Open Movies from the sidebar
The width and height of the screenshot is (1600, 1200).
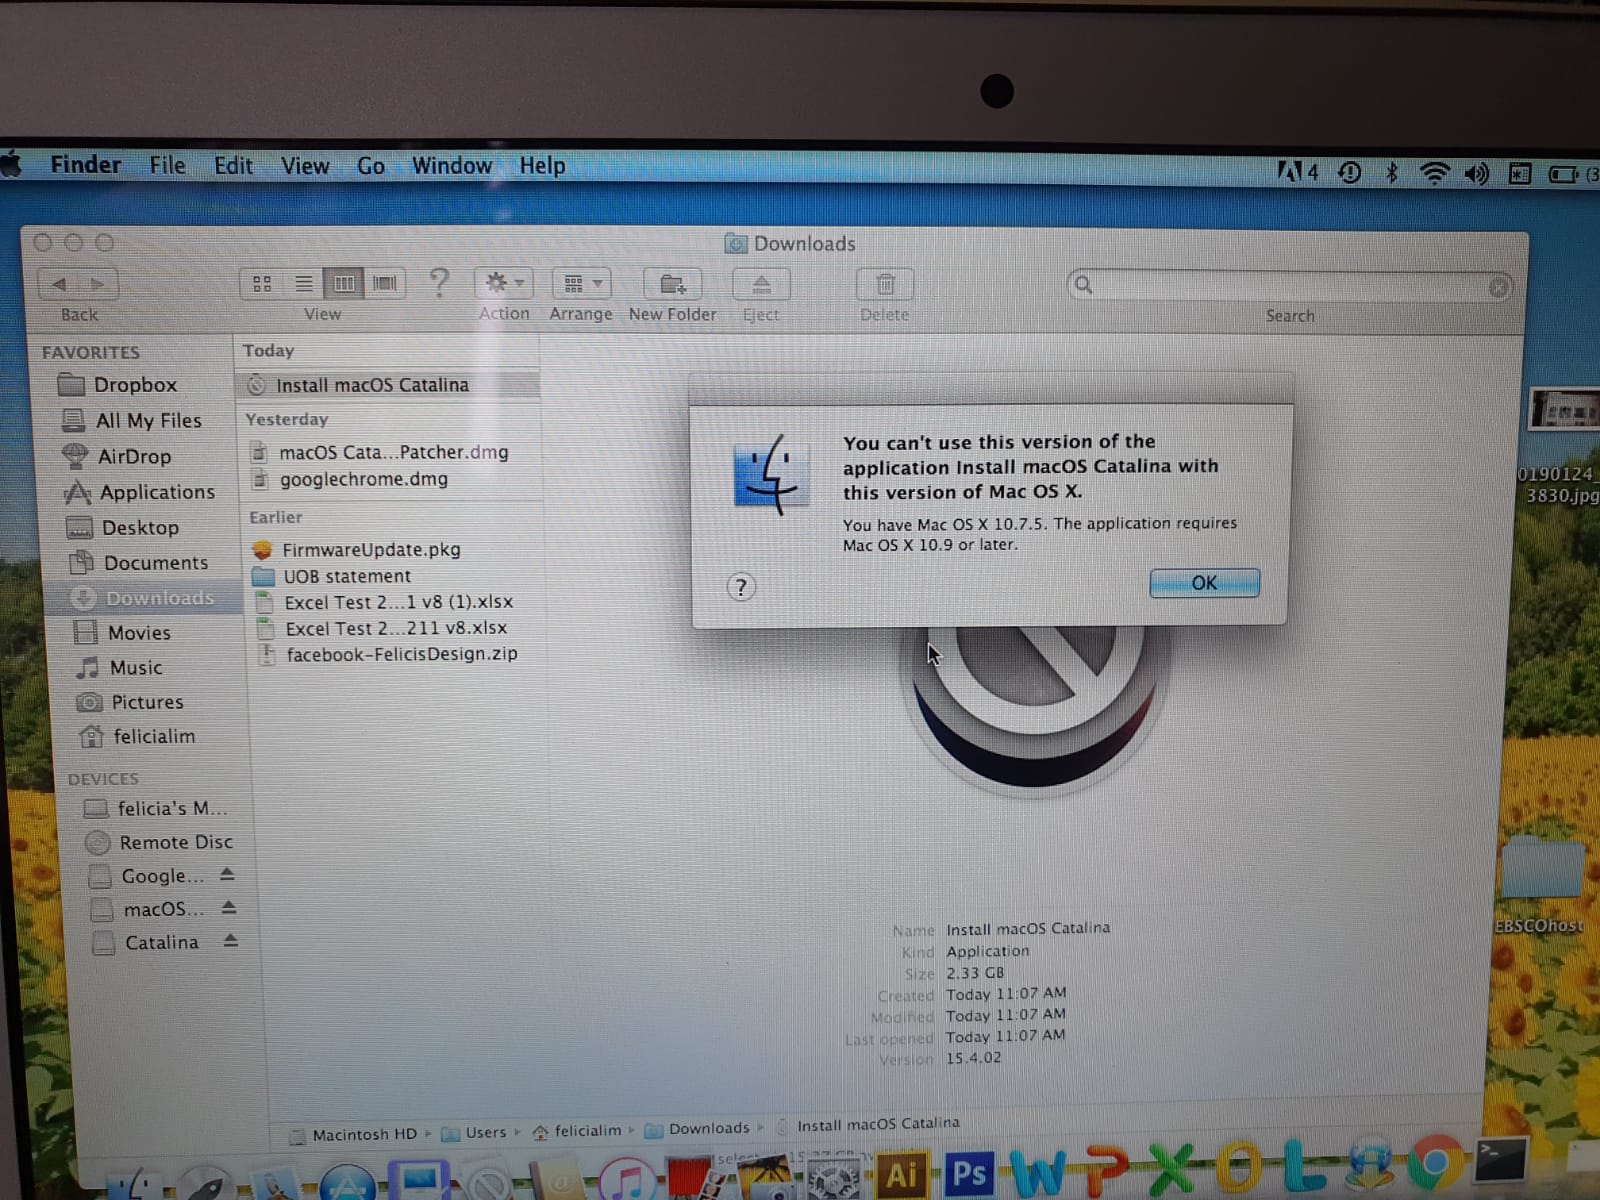[123, 633]
